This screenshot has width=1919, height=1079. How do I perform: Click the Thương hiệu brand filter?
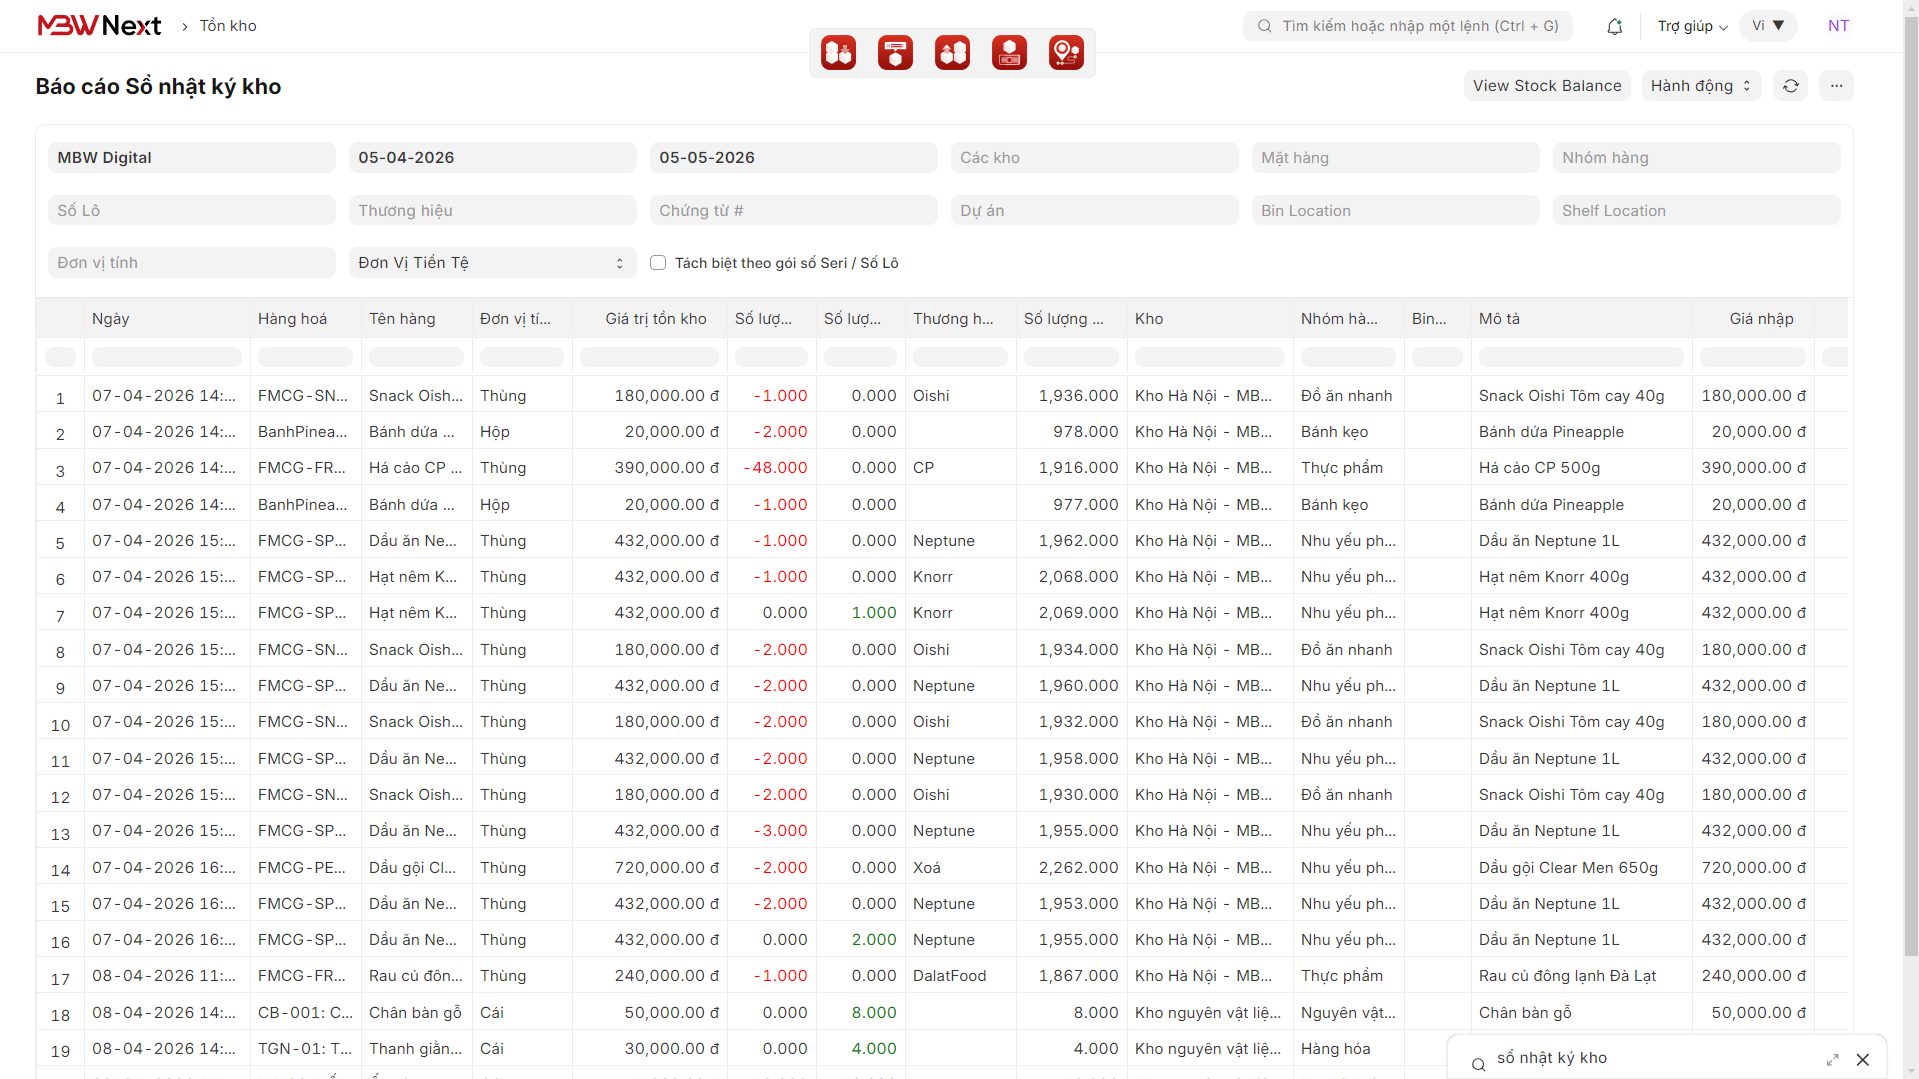492,211
